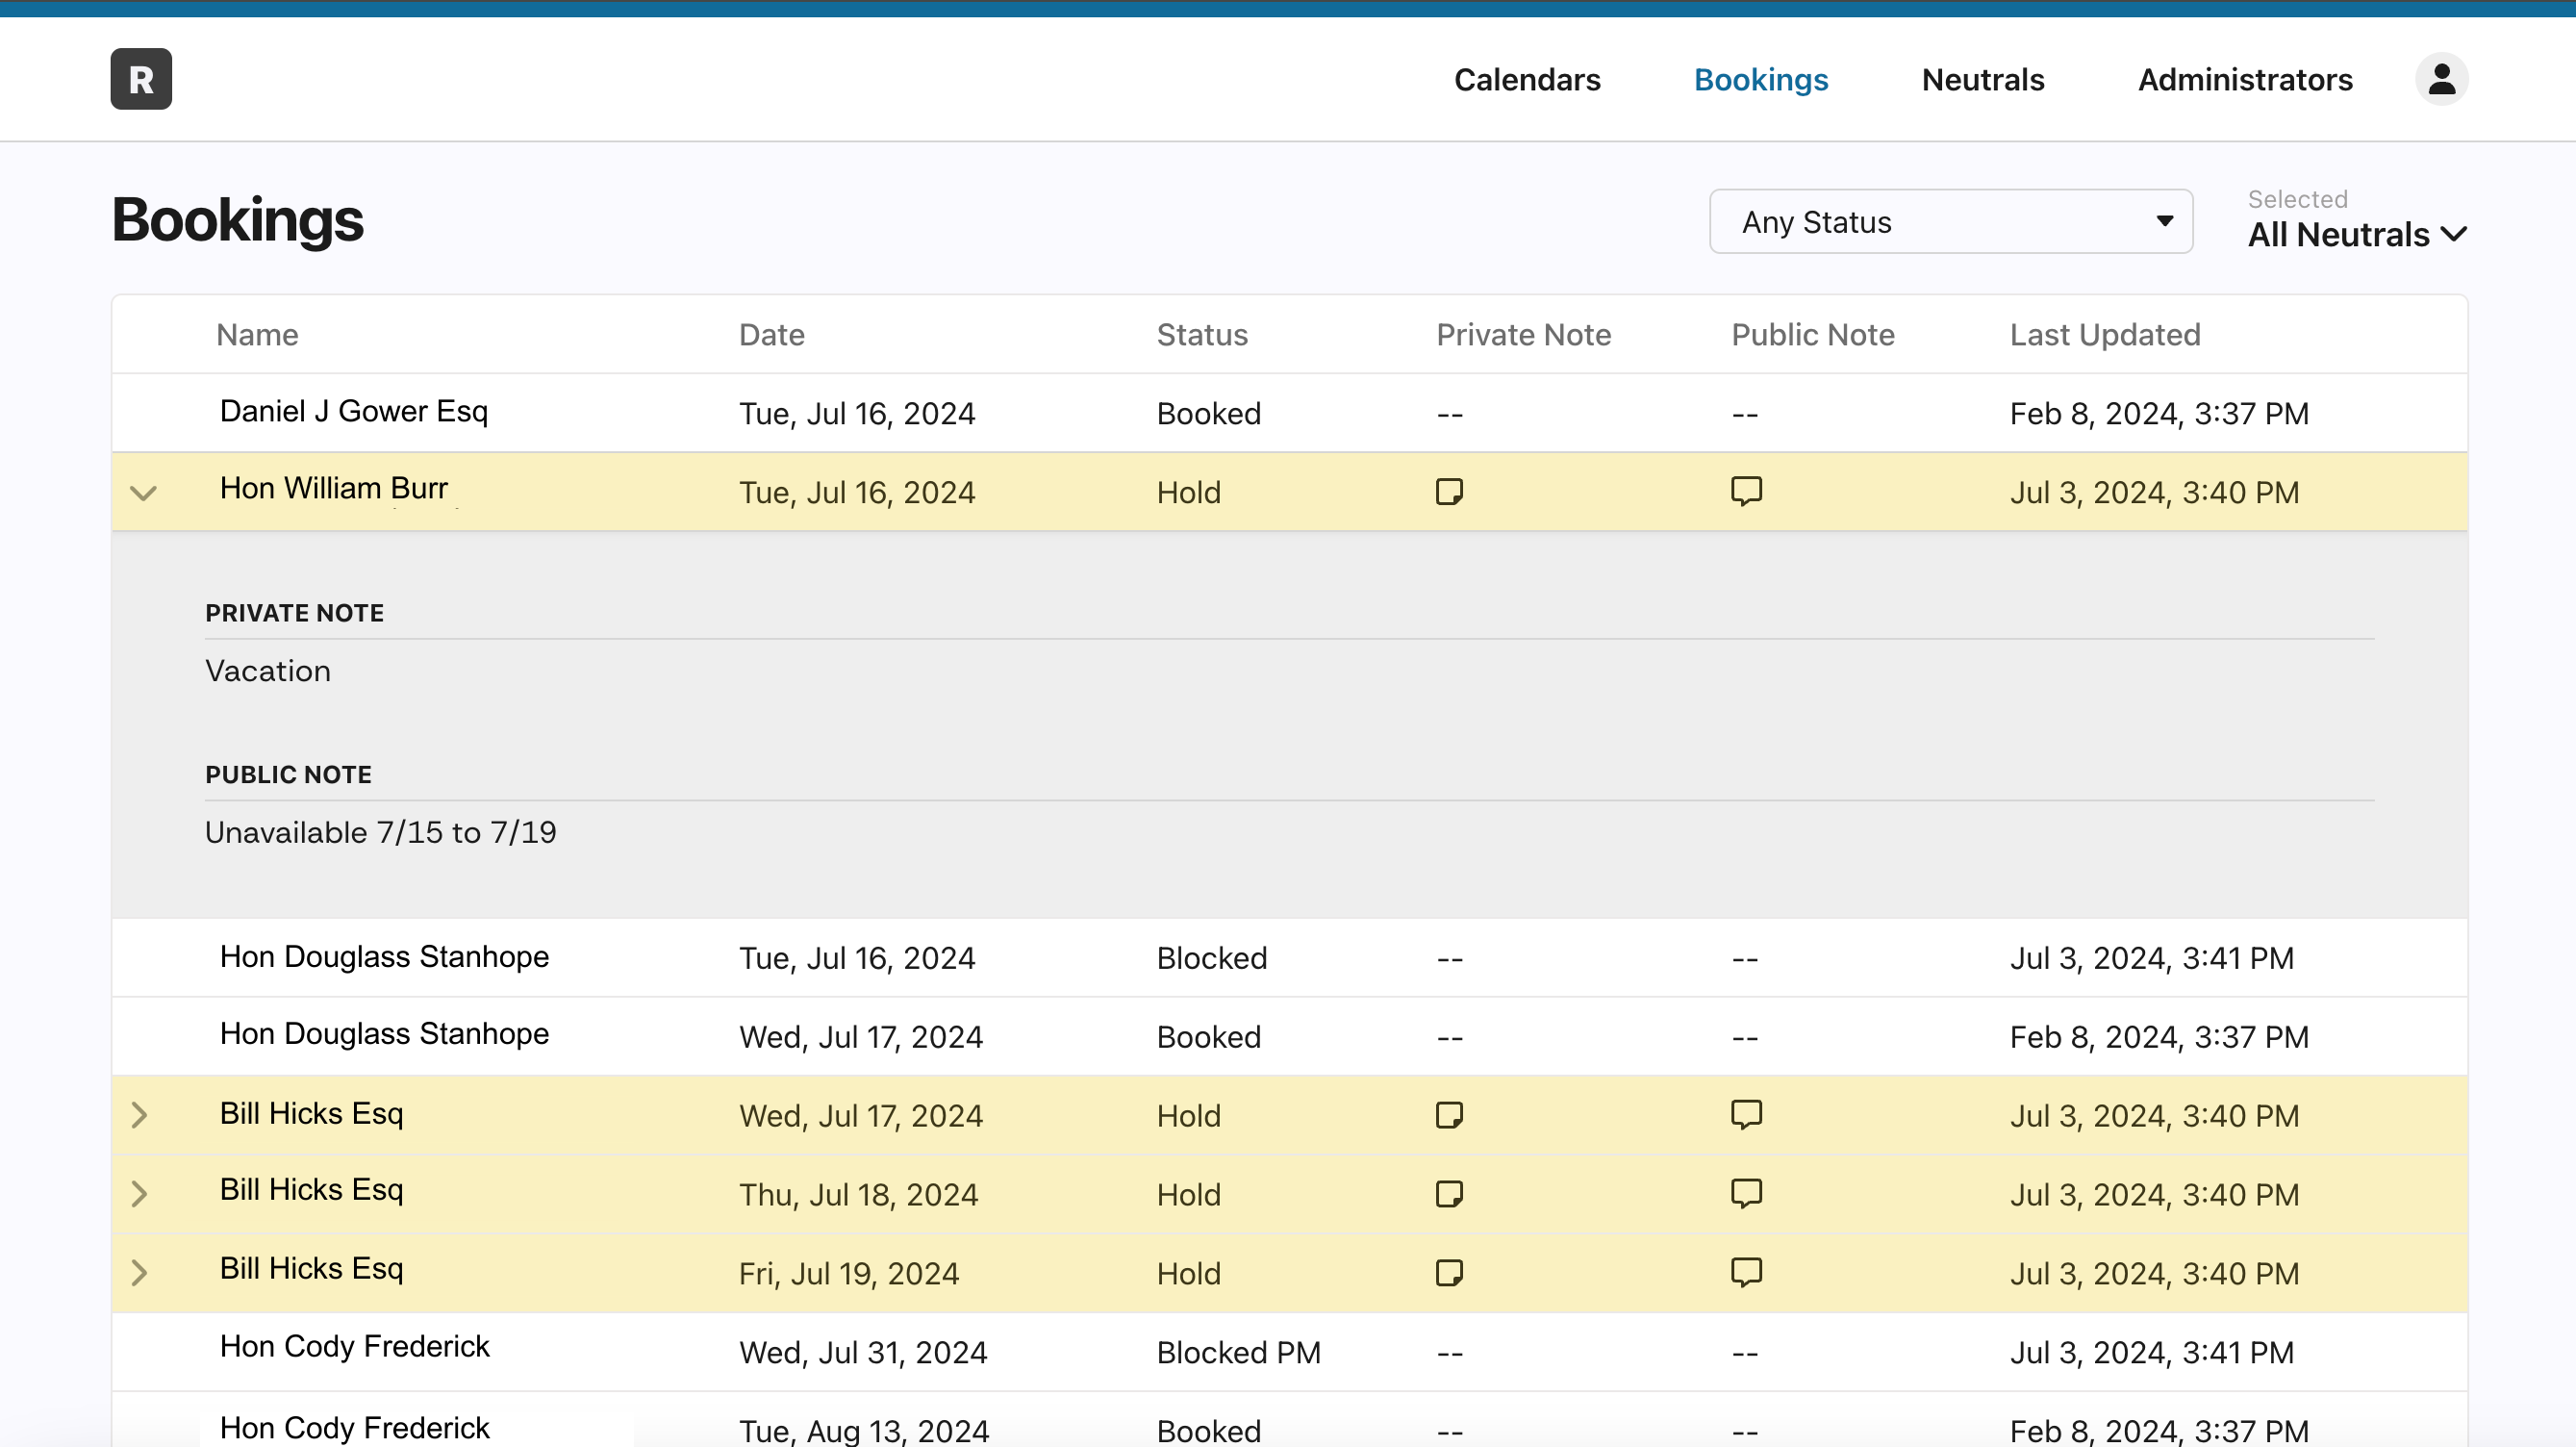The image size is (2576, 1447).
Task: Click the Name column header
Action: click(257, 334)
